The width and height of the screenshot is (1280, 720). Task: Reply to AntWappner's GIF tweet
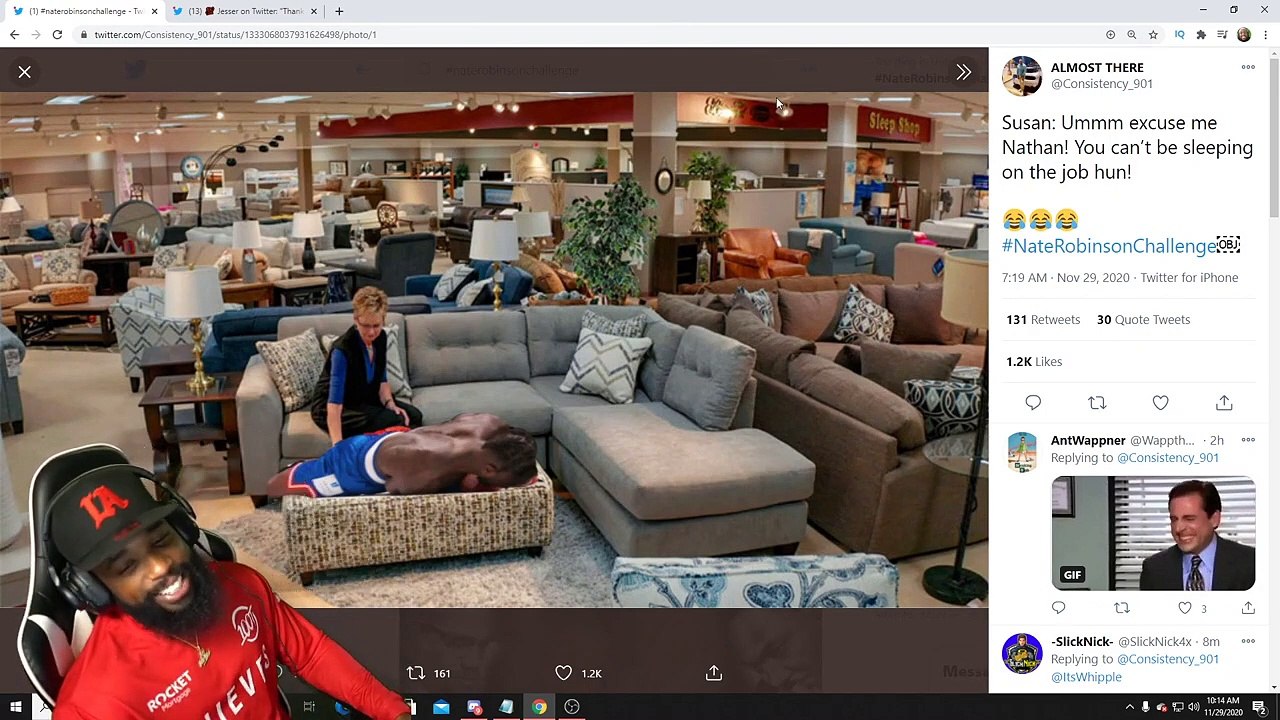1058,608
